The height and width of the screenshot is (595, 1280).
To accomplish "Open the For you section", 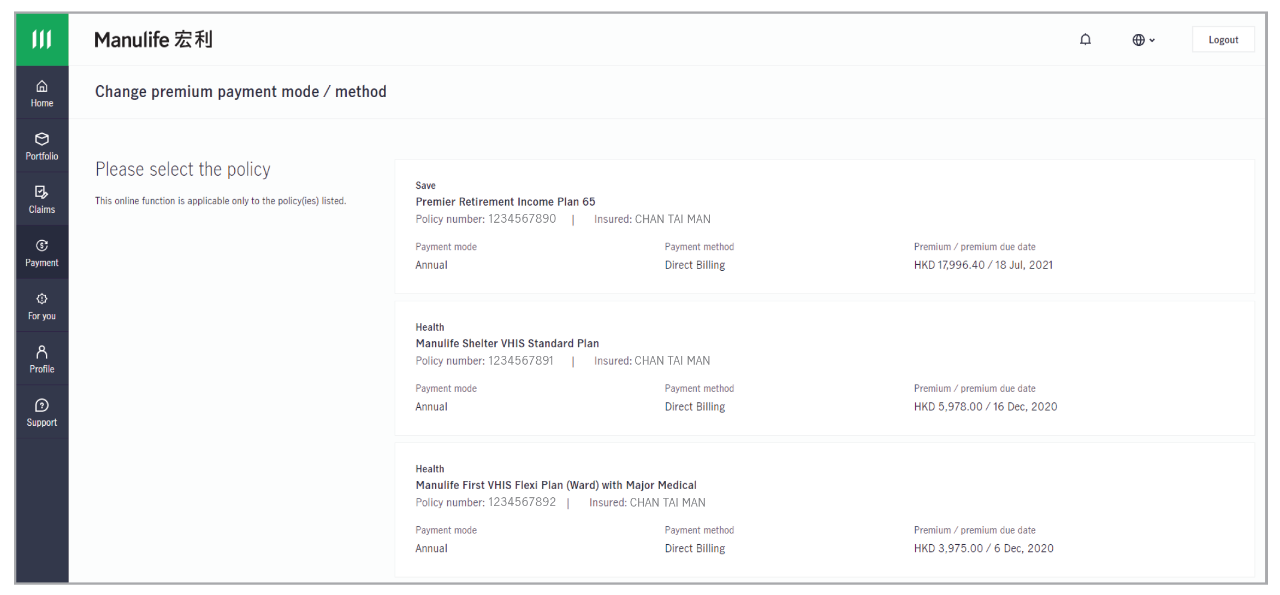I will point(42,305).
